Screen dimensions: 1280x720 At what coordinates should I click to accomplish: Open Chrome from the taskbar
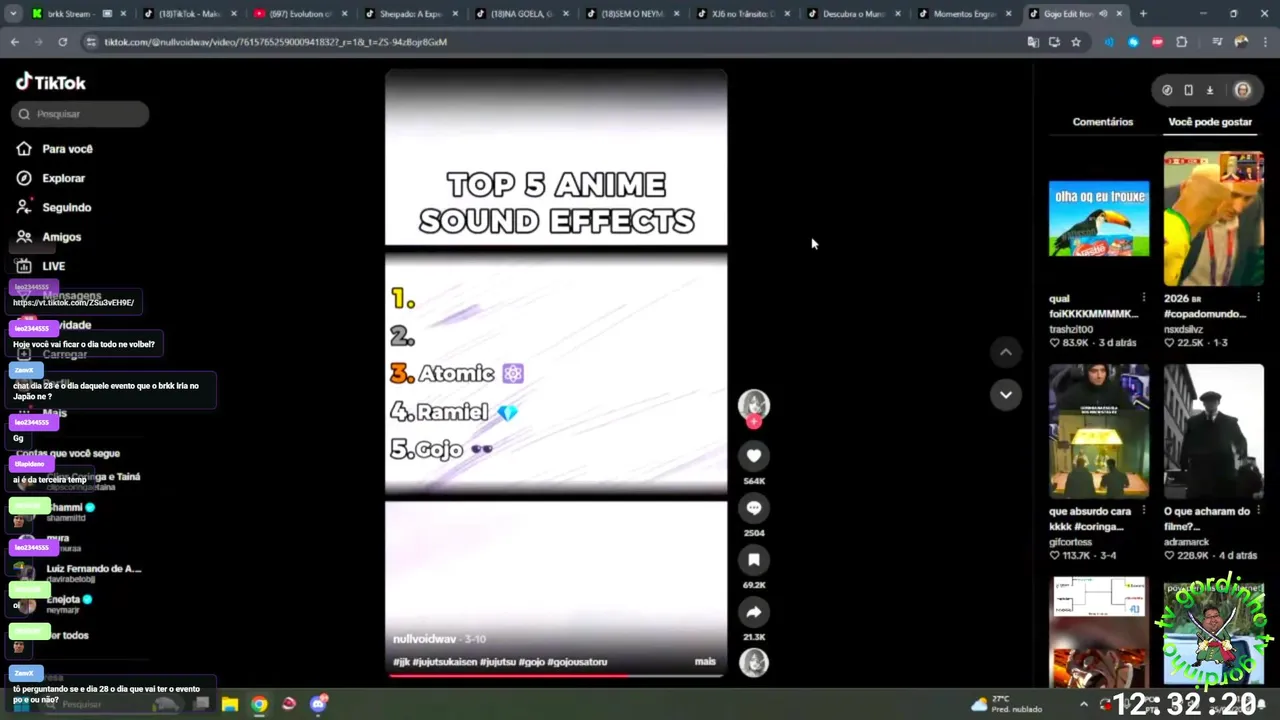(x=259, y=704)
